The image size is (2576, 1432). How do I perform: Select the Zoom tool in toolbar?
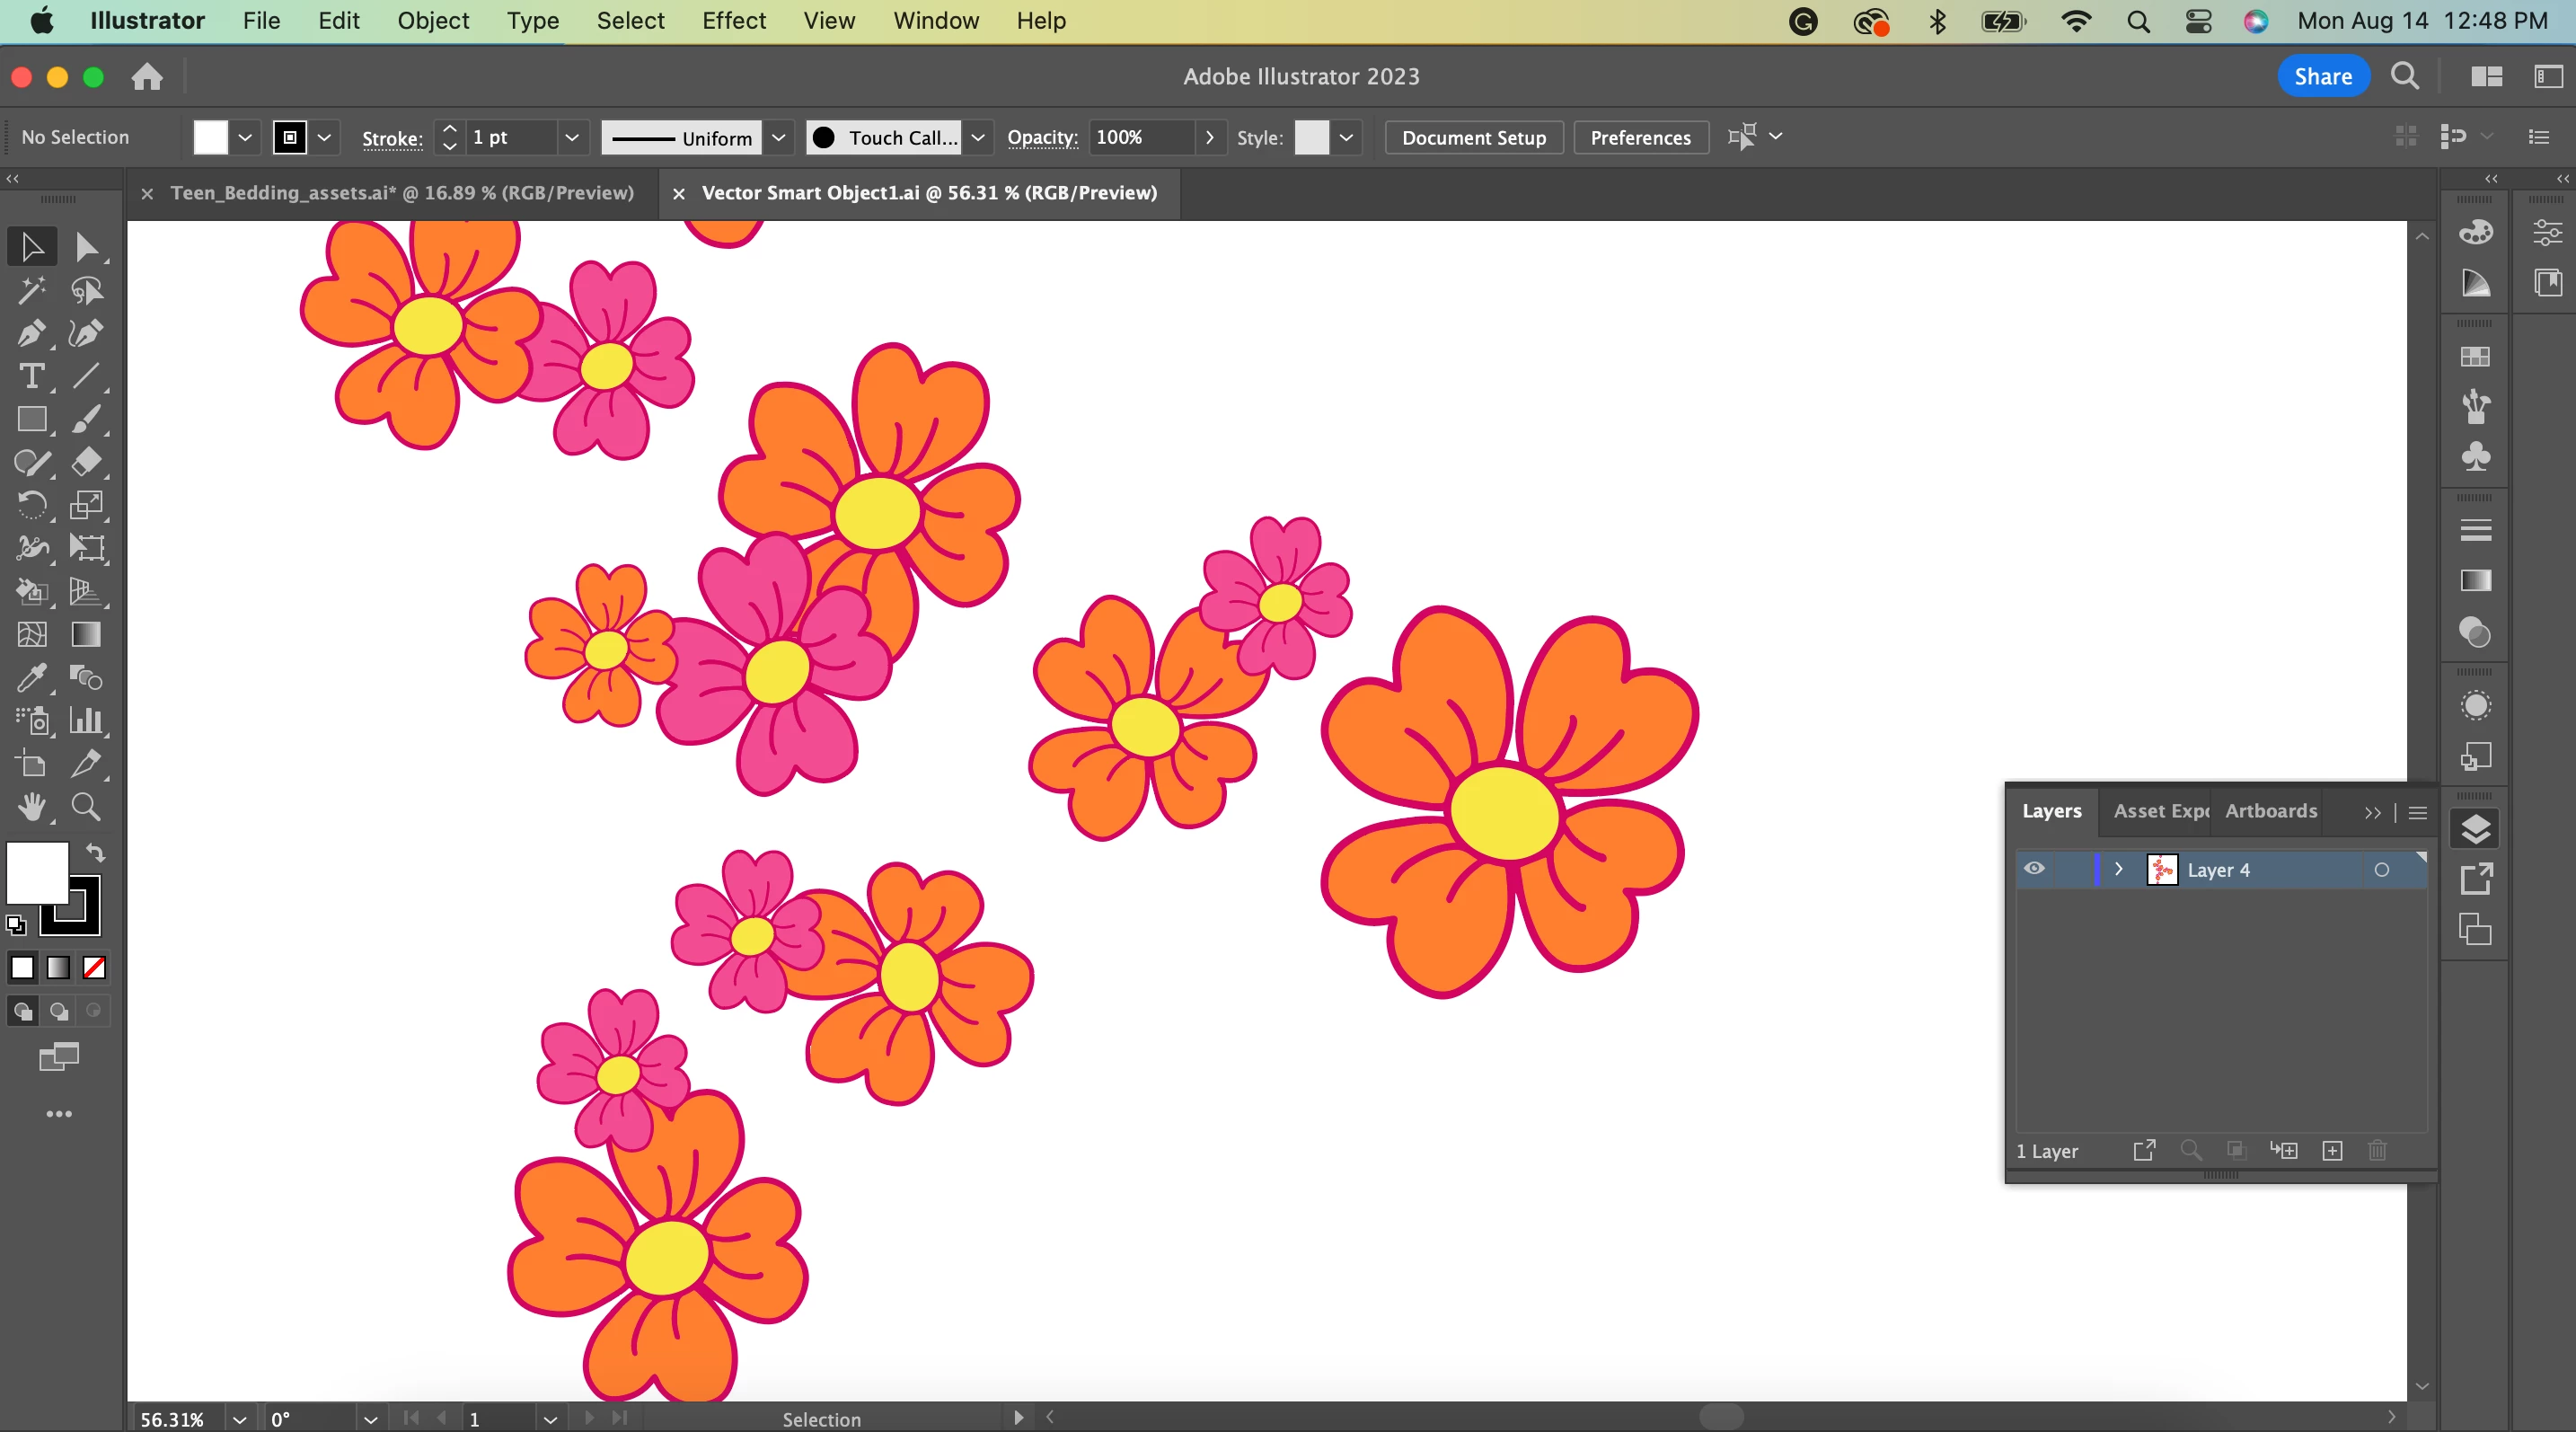coord(86,806)
